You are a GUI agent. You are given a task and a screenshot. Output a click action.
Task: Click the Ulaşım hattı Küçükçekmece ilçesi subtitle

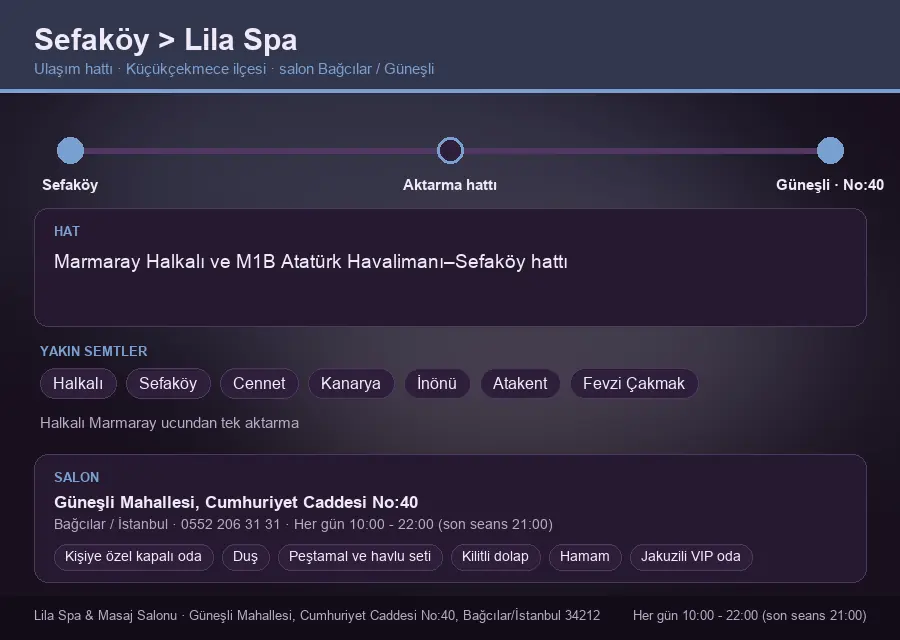(234, 69)
